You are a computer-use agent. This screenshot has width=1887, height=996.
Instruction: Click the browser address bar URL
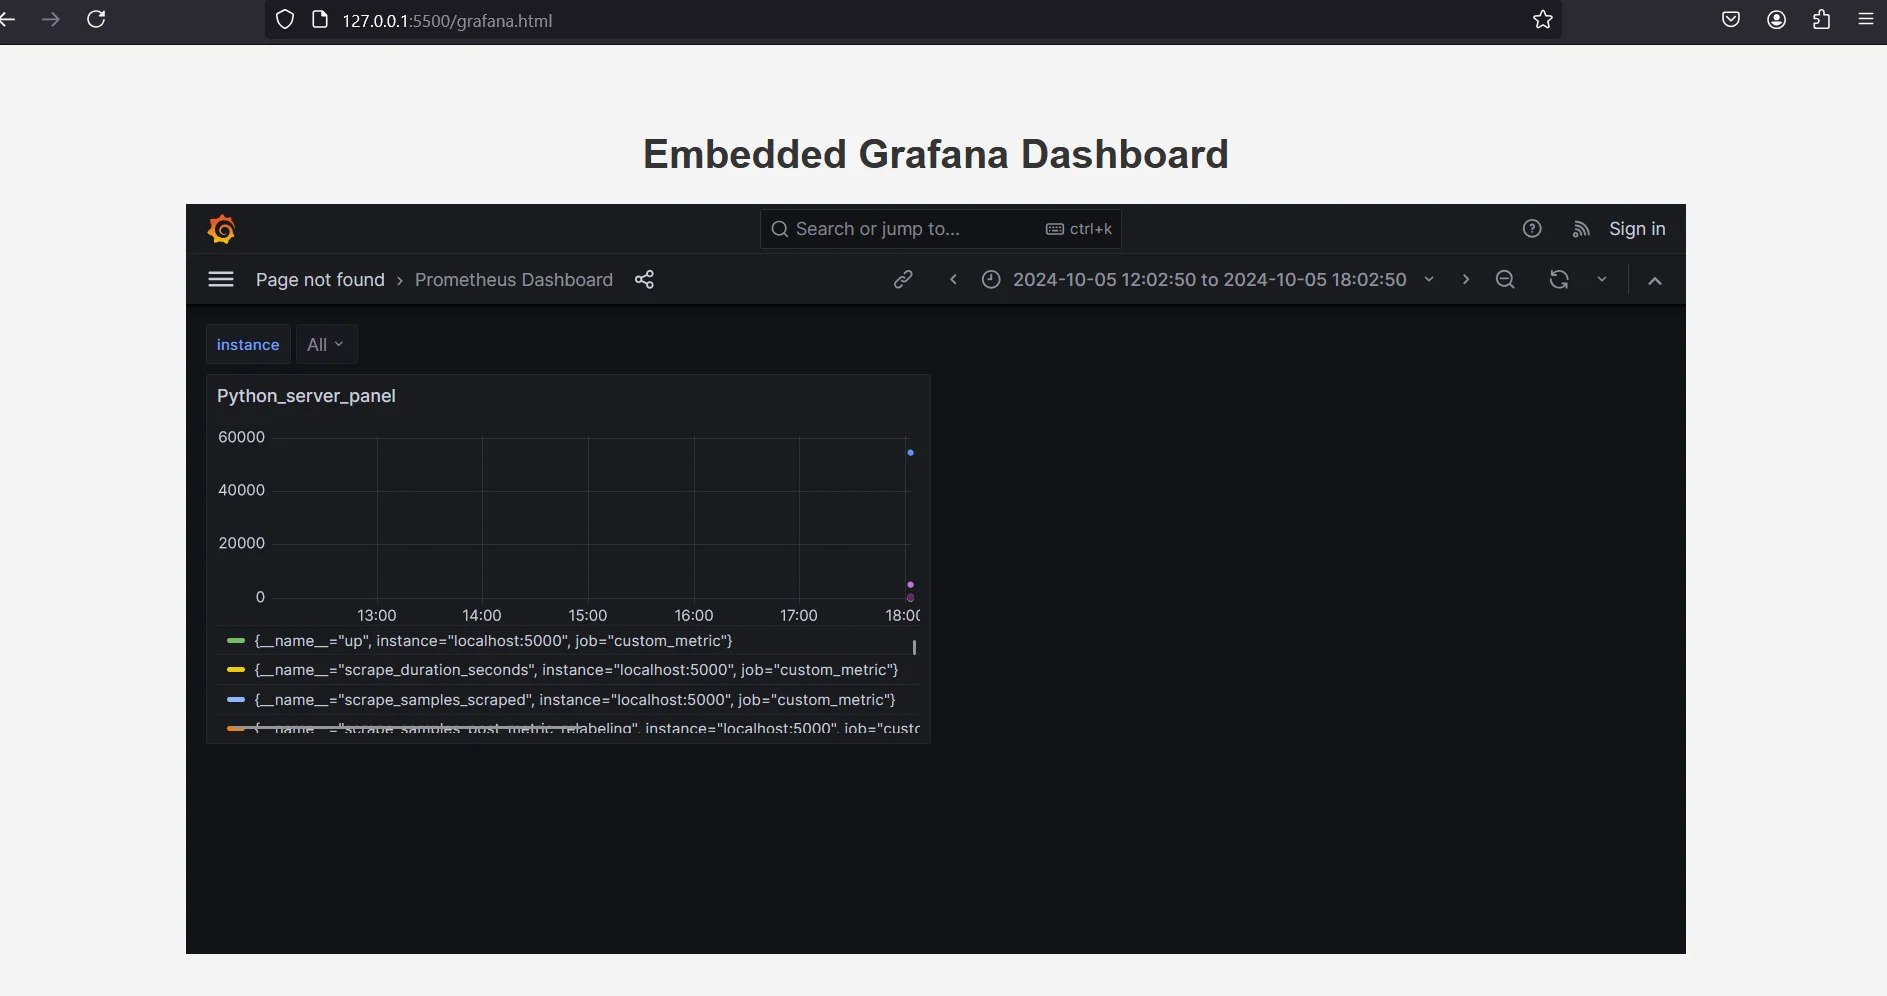coord(447,20)
